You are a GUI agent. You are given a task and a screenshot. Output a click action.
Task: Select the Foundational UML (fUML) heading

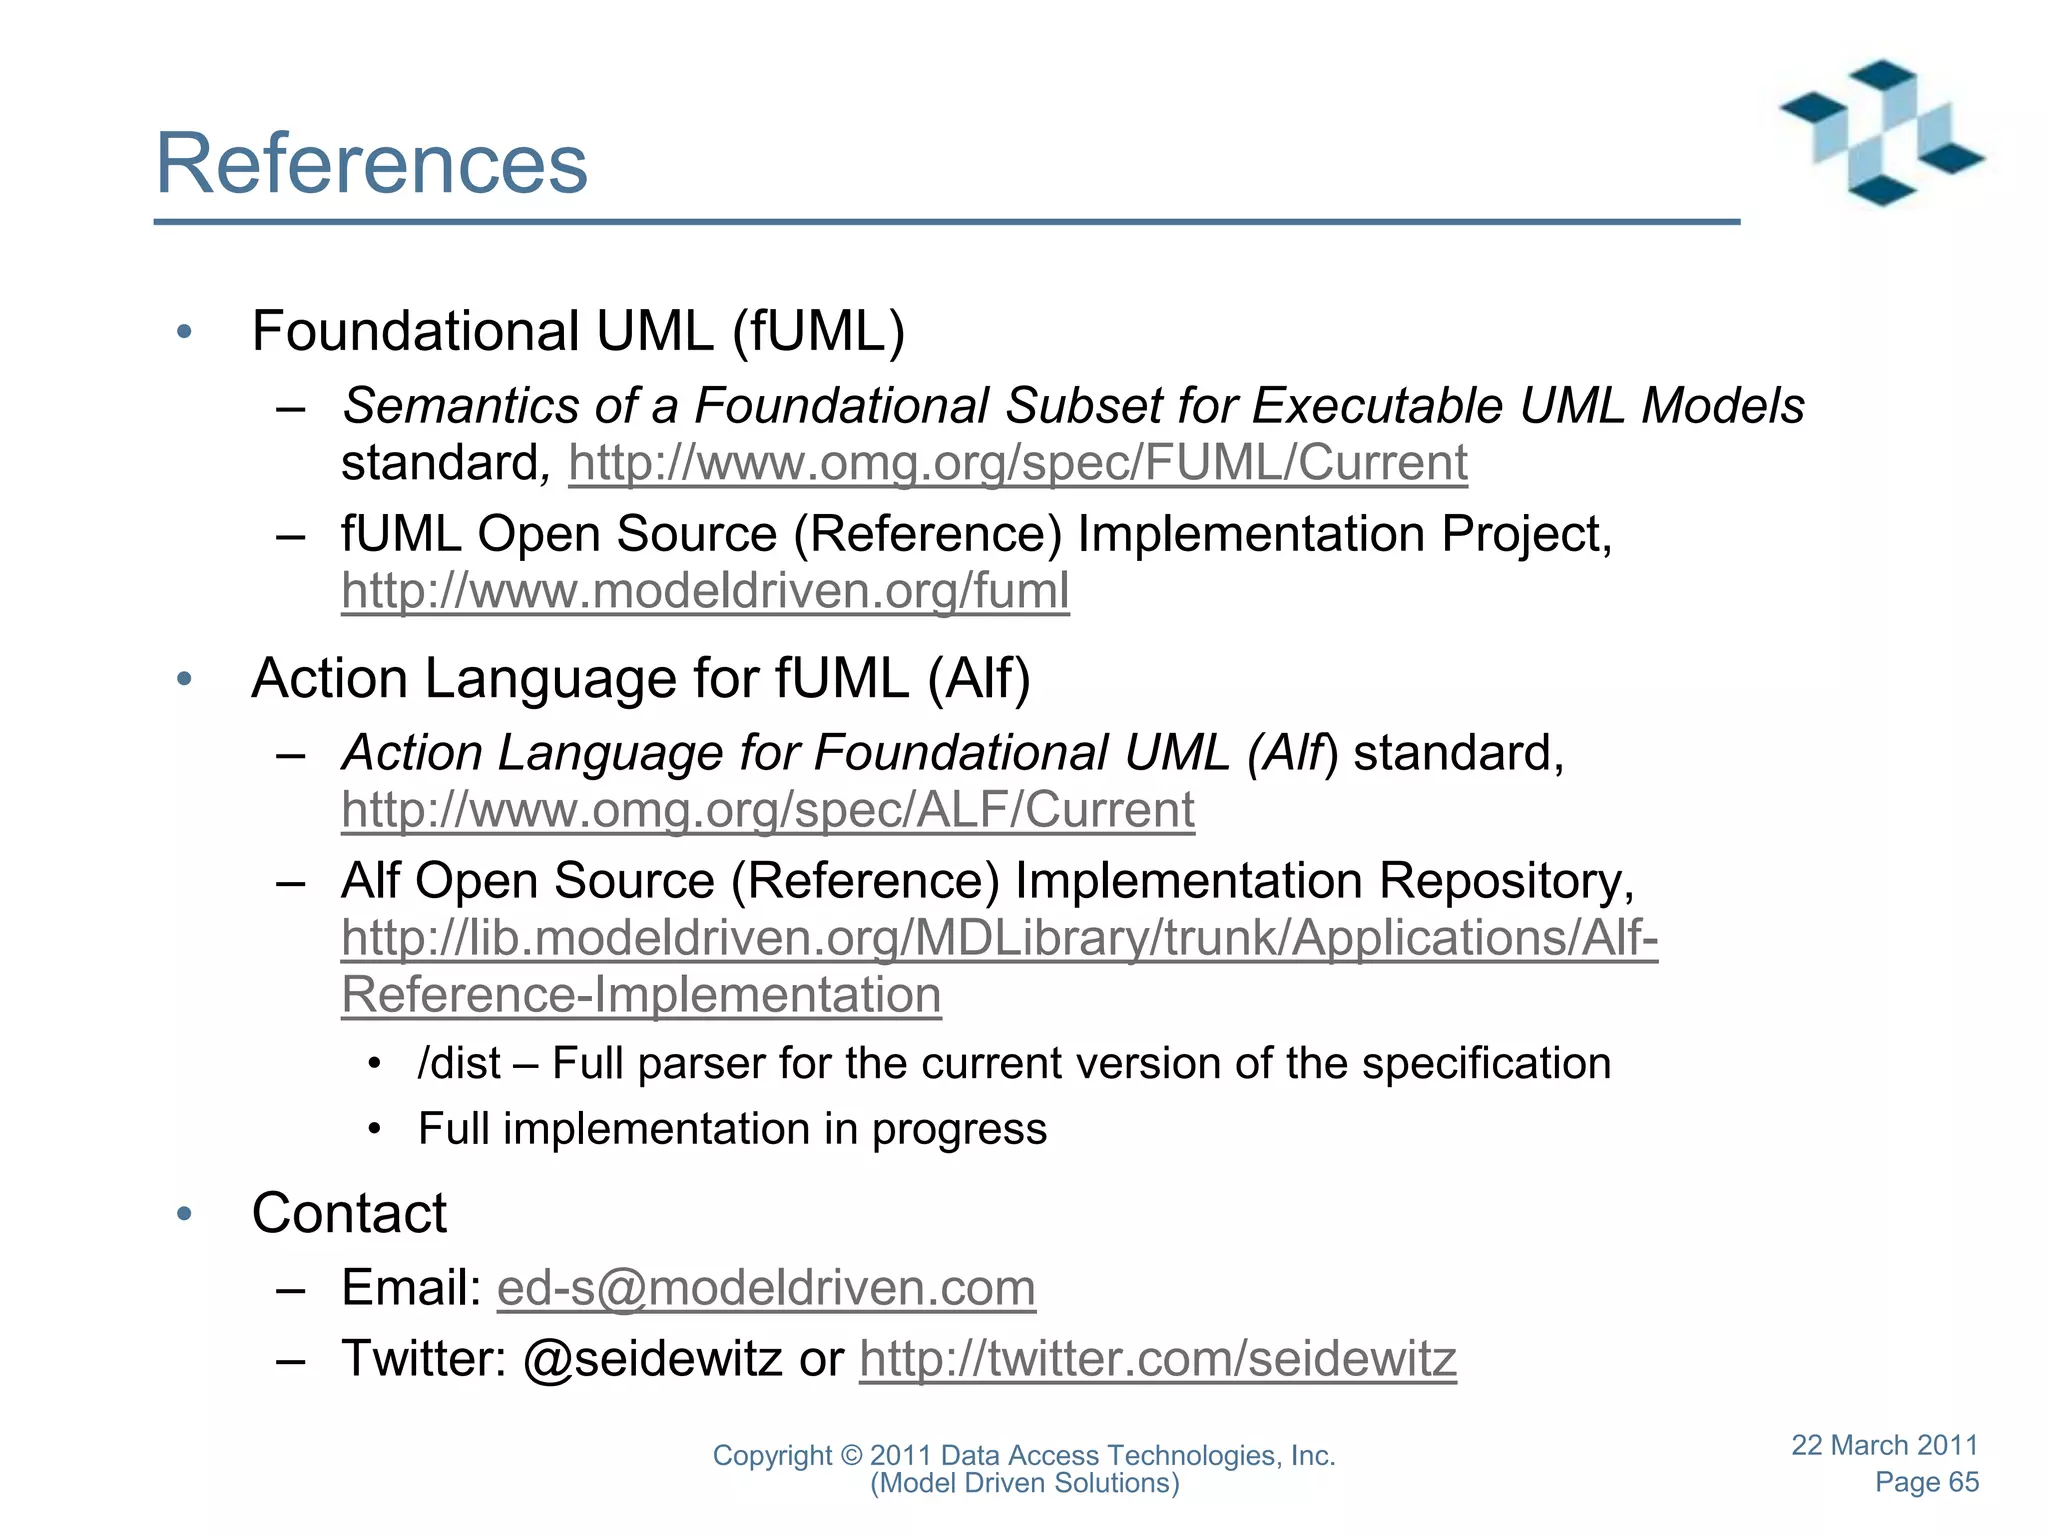pos(578,331)
